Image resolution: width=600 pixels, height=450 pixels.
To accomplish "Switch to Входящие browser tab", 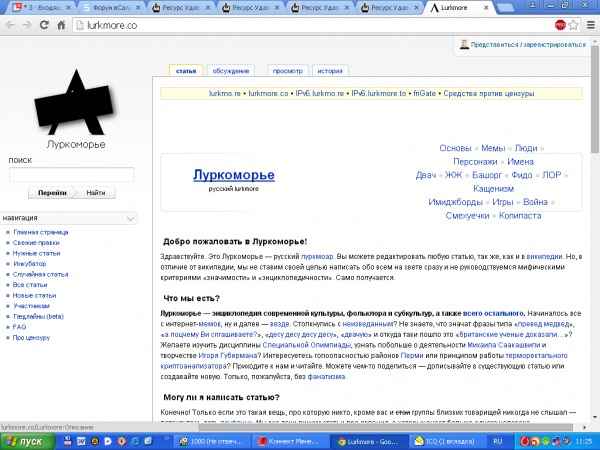I will click(40, 8).
